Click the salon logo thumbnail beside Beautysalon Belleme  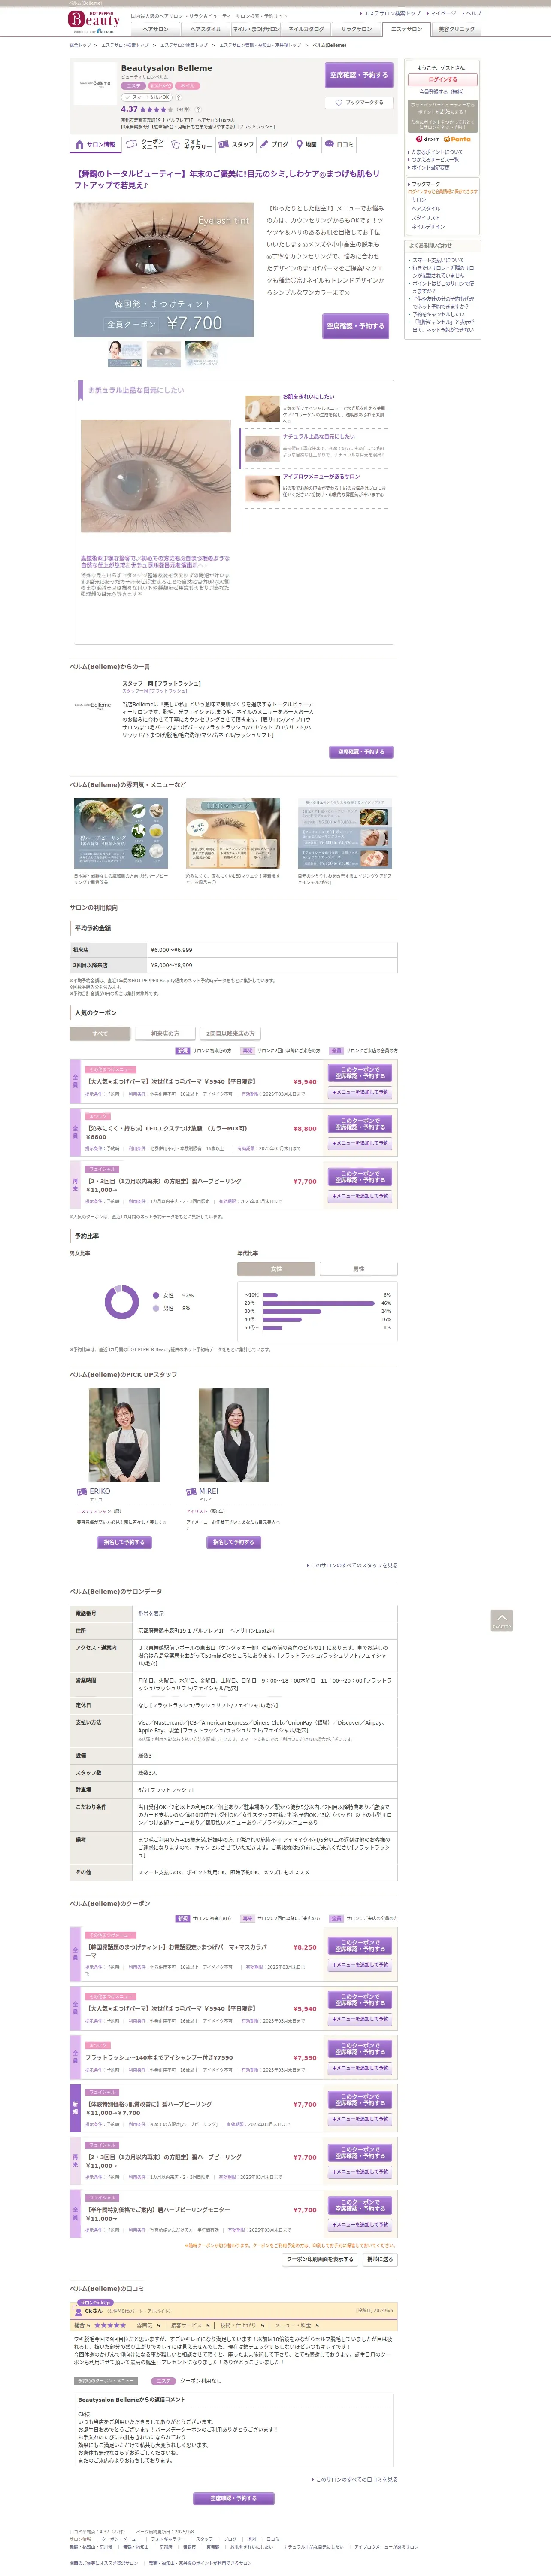coord(95,84)
